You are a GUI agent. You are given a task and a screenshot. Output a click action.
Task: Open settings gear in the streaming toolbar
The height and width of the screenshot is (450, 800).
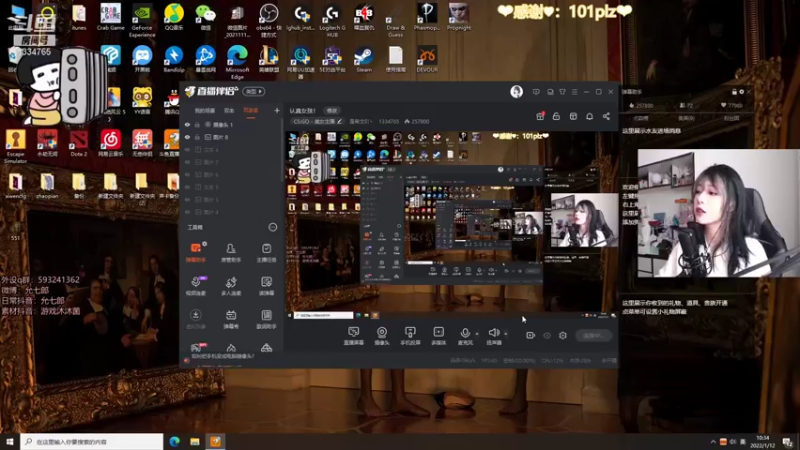point(563,335)
